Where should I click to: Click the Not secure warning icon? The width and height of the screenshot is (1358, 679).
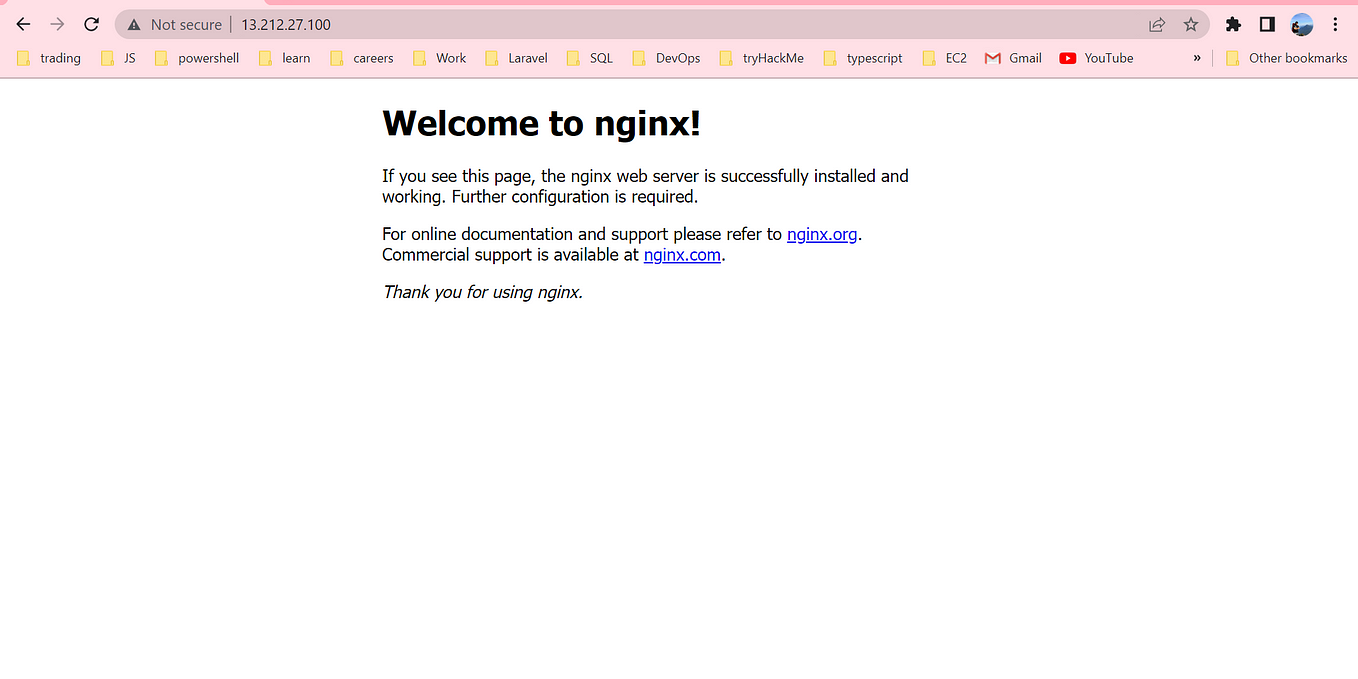point(134,25)
